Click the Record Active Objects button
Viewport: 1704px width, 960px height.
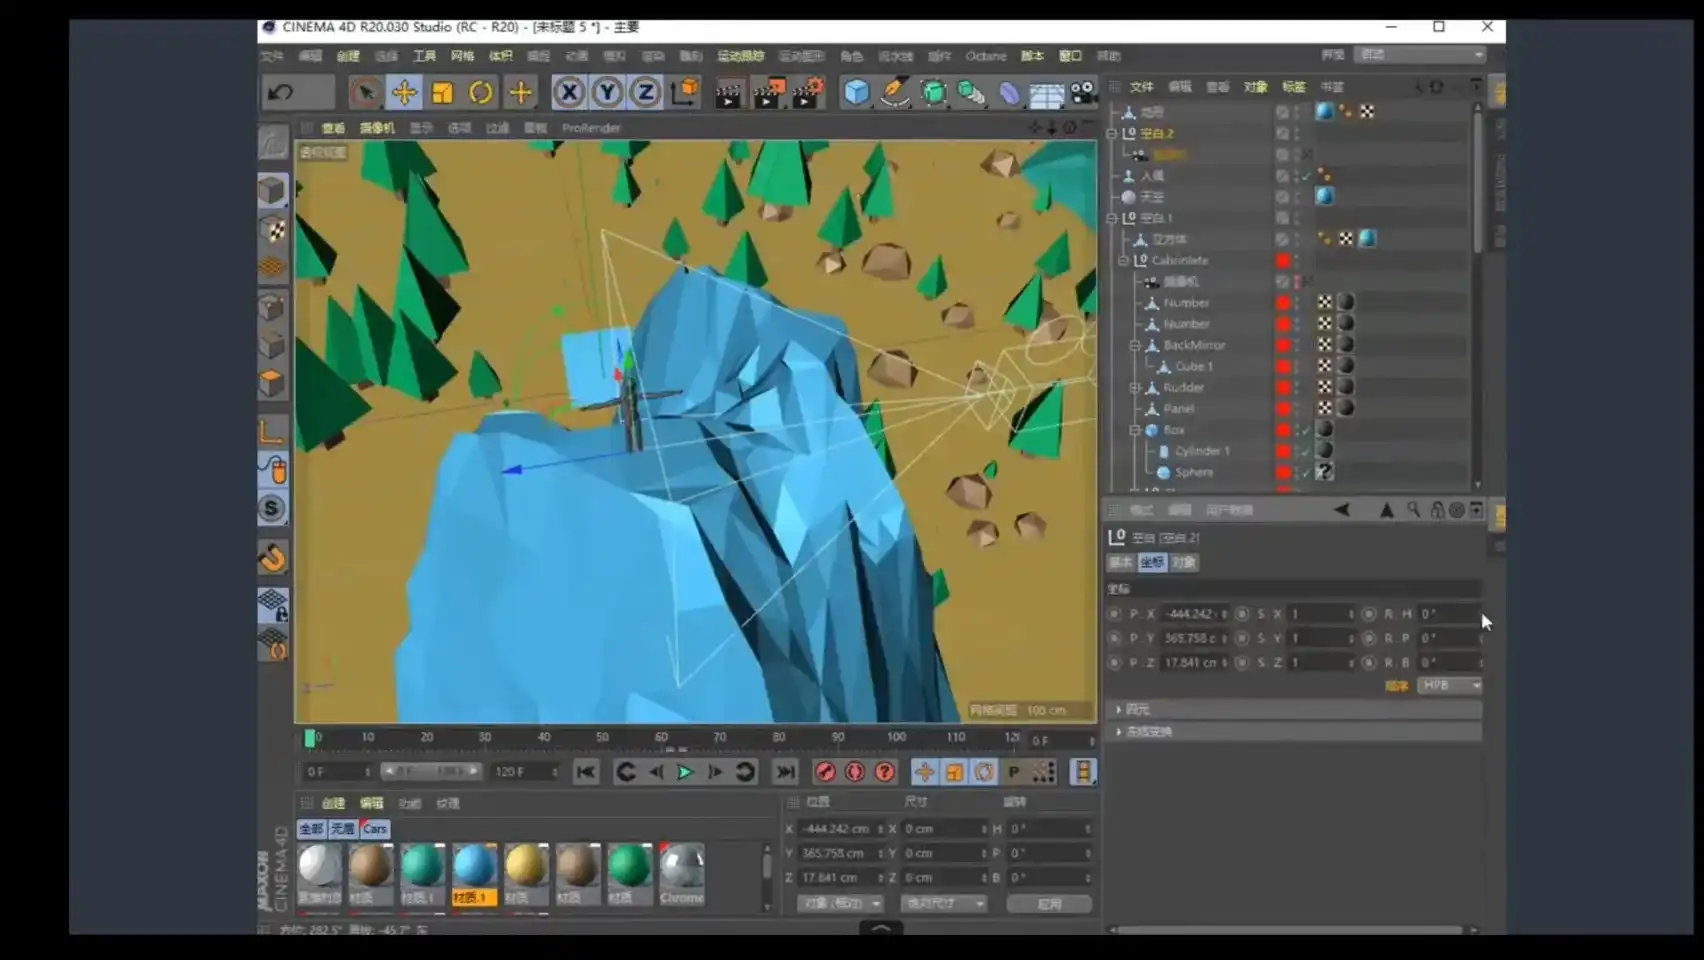tap(825, 772)
